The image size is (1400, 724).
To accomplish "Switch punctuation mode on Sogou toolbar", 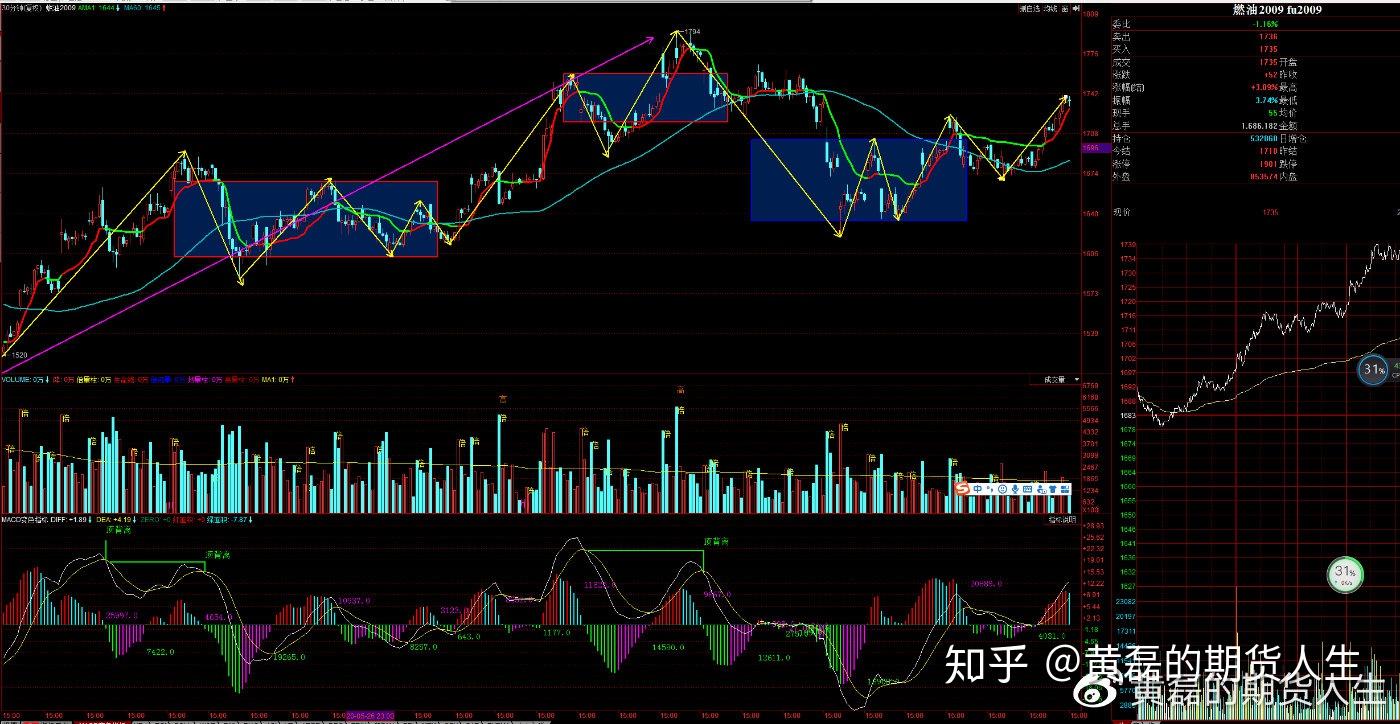I will (990, 489).
